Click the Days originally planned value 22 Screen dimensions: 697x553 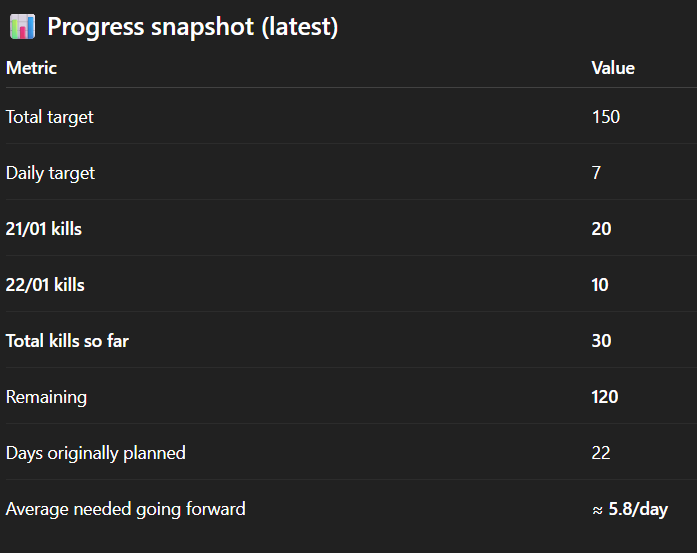tap(601, 453)
